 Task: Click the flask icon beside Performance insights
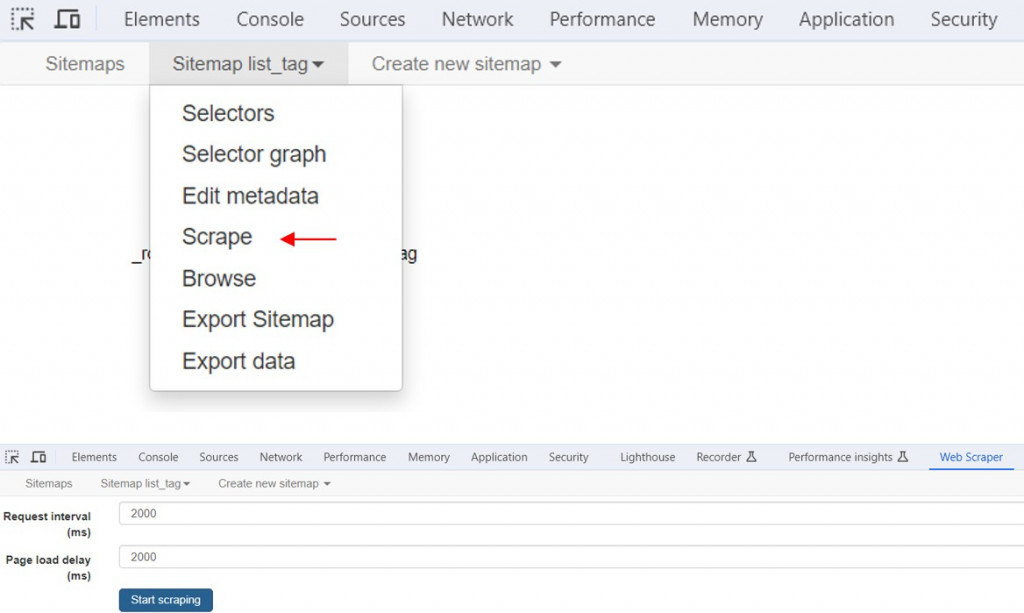[903, 457]
